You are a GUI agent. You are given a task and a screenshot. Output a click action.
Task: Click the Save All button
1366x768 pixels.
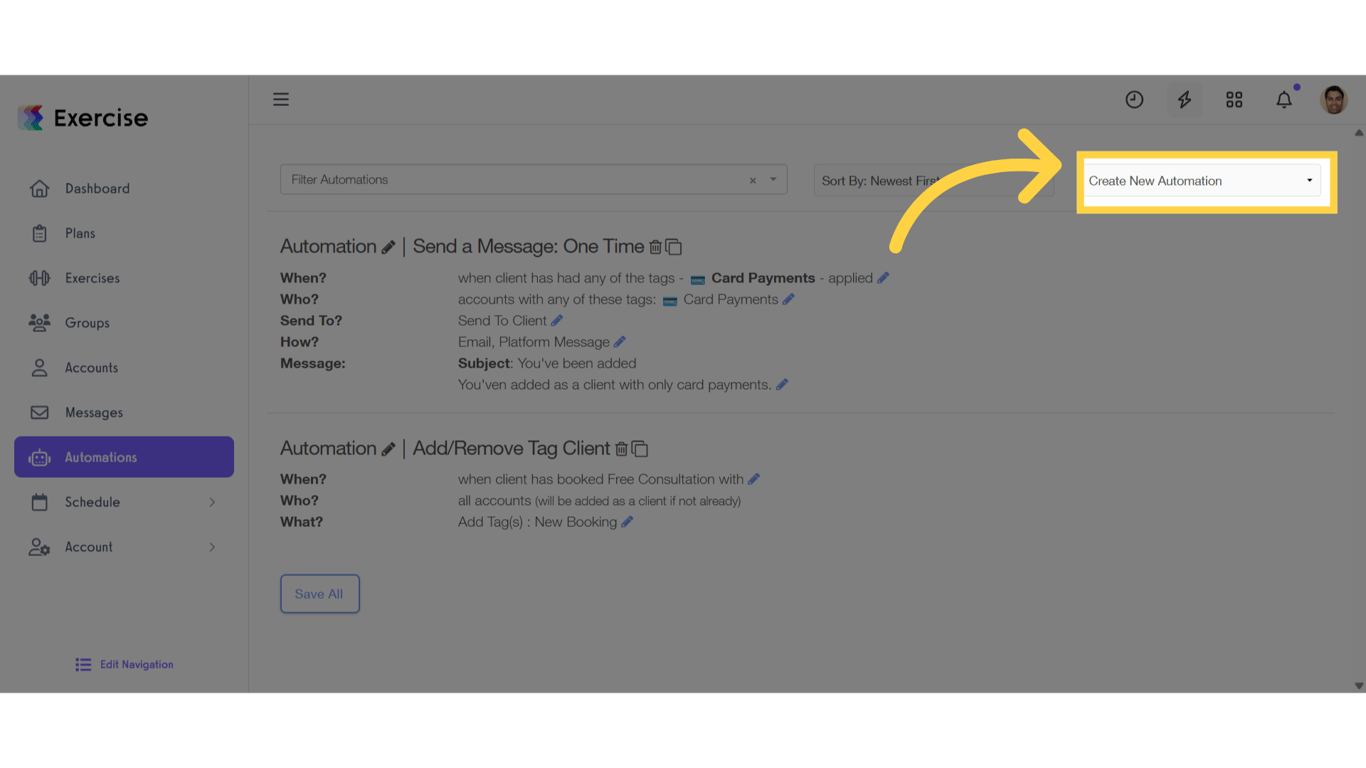coord(320,593)
